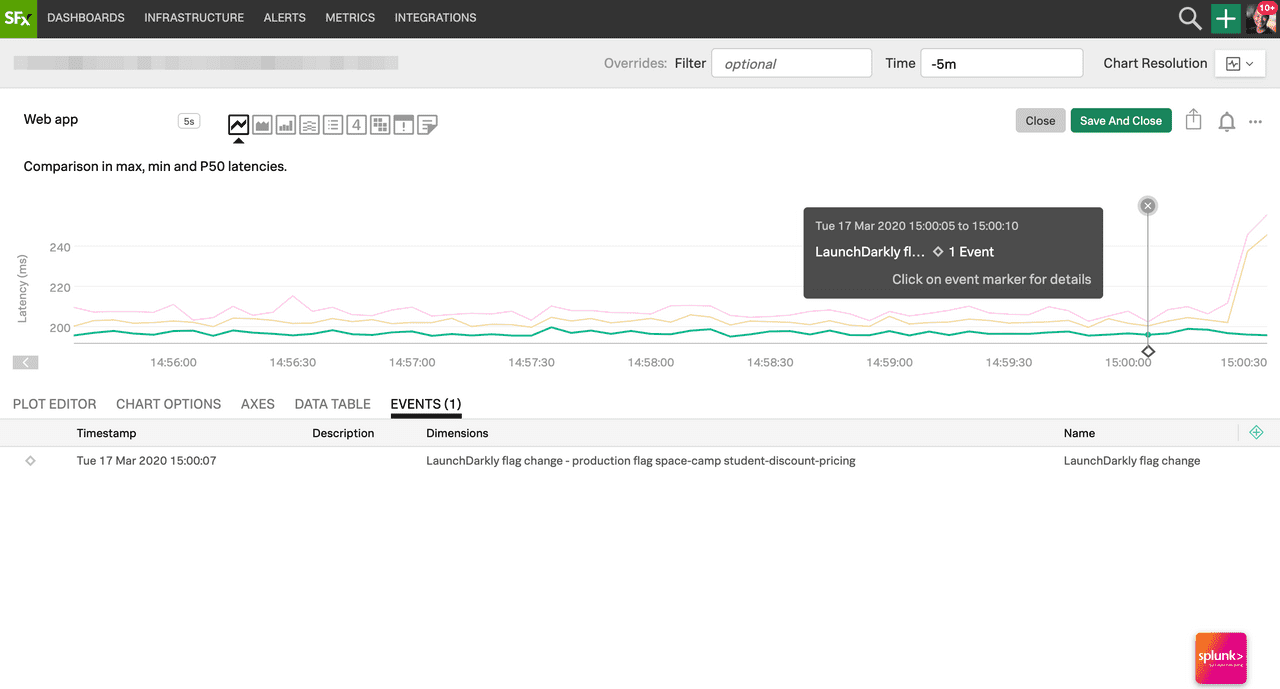Switch to the Single Value chart type
Viewport: 1280px width, 689px height.
356,124
